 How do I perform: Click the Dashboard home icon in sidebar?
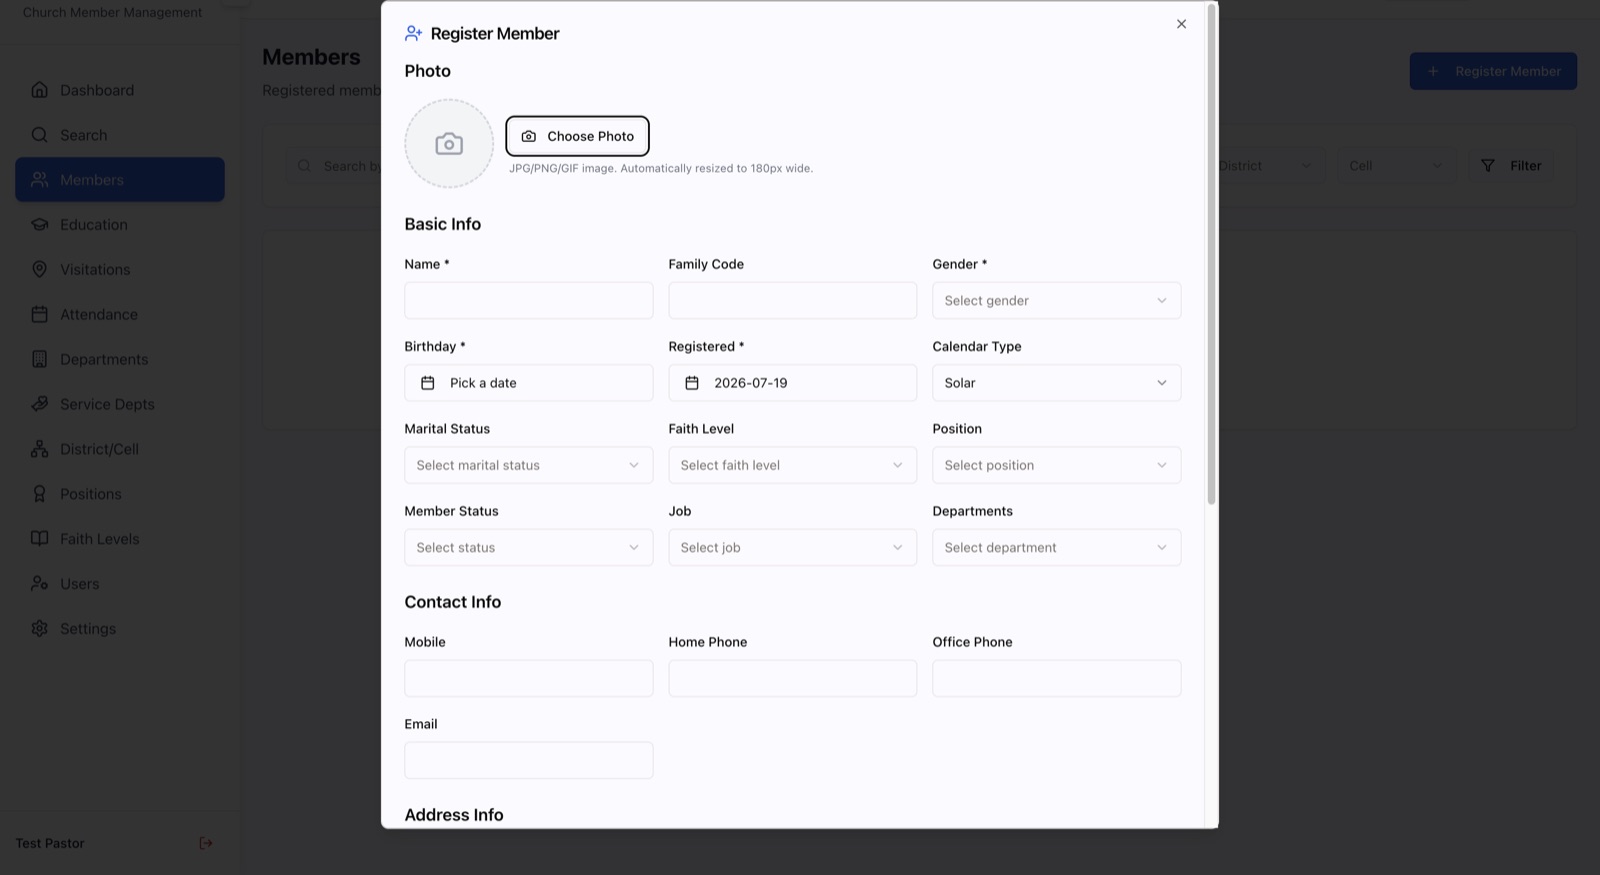[x=39, y=90]
